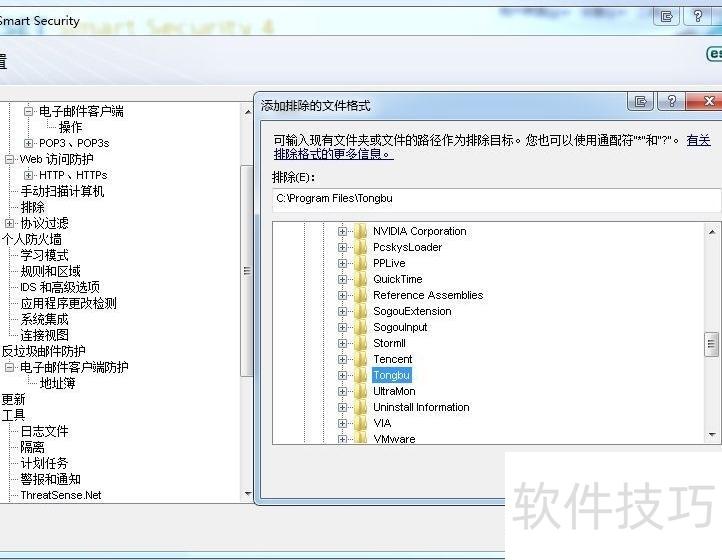The width and height of the screenshot is (722, 560).
Task: Click the UltraMon folder icon
Action: [x=361, y=392]
